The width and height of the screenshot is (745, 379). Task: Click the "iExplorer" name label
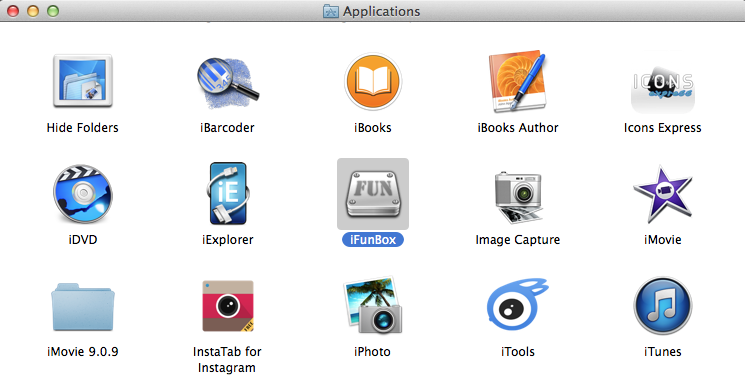[228, 240]
